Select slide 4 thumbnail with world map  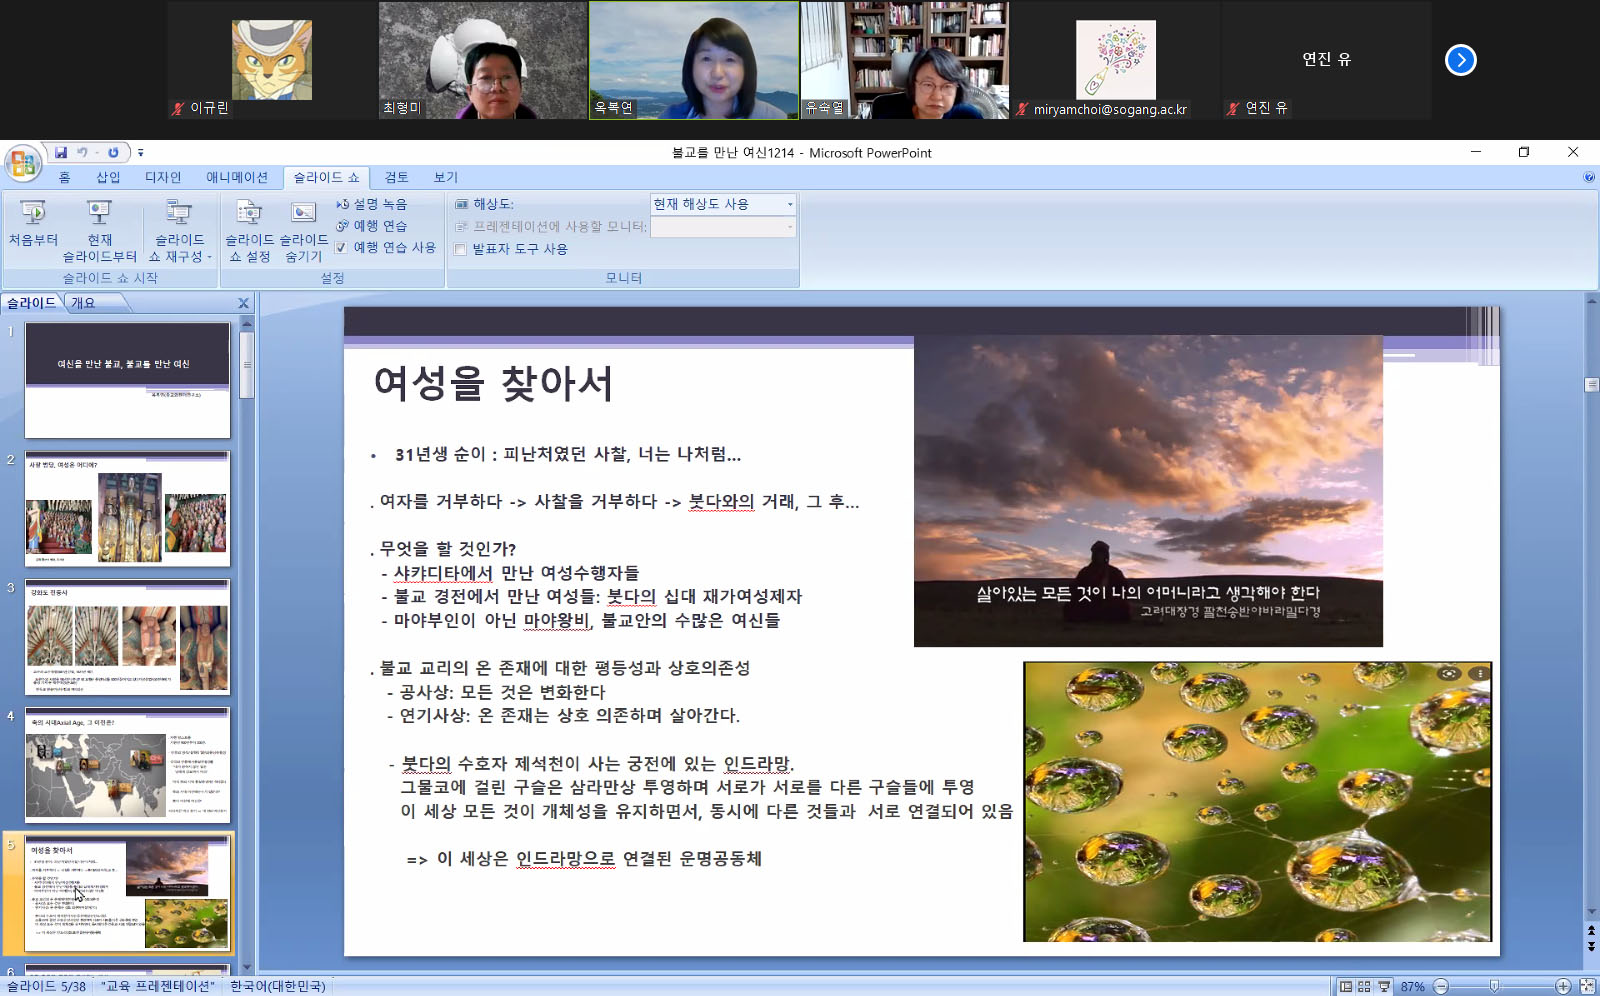[127, 765]
